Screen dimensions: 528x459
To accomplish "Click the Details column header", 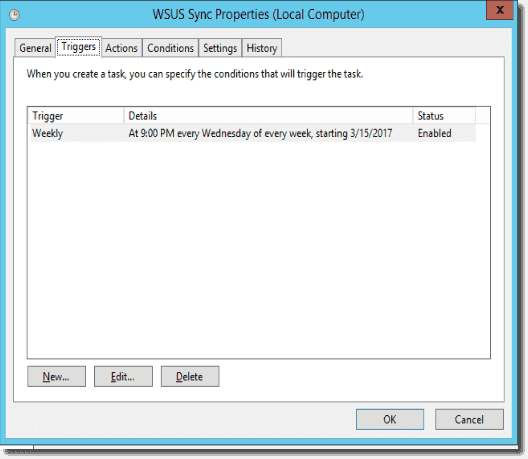I will [268, 116].
